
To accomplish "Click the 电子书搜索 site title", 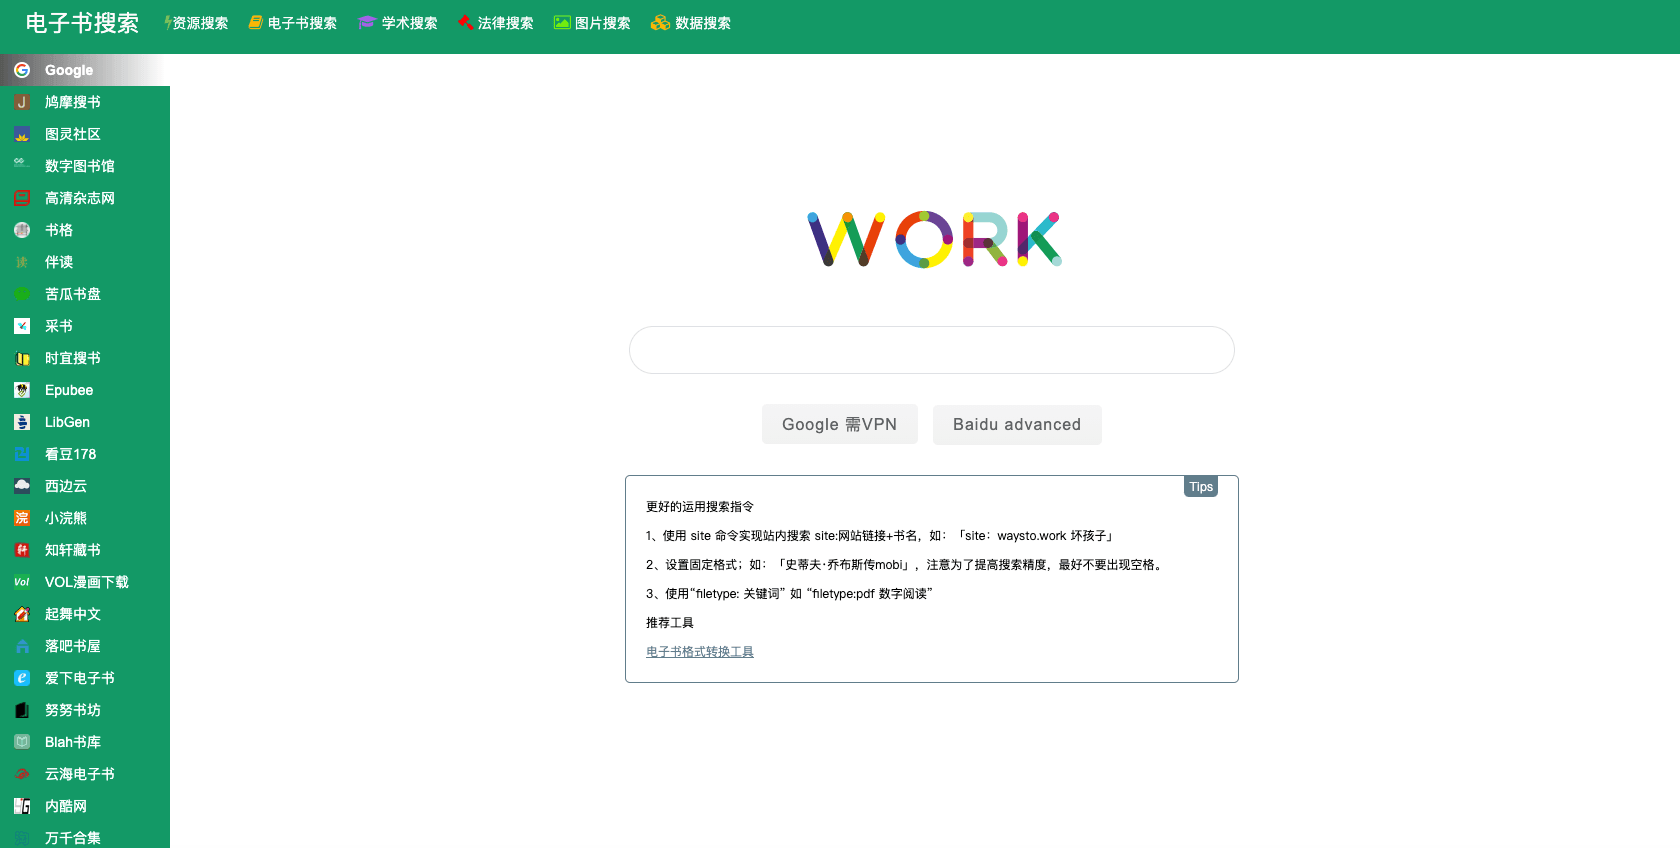I will tap(82, 23).
